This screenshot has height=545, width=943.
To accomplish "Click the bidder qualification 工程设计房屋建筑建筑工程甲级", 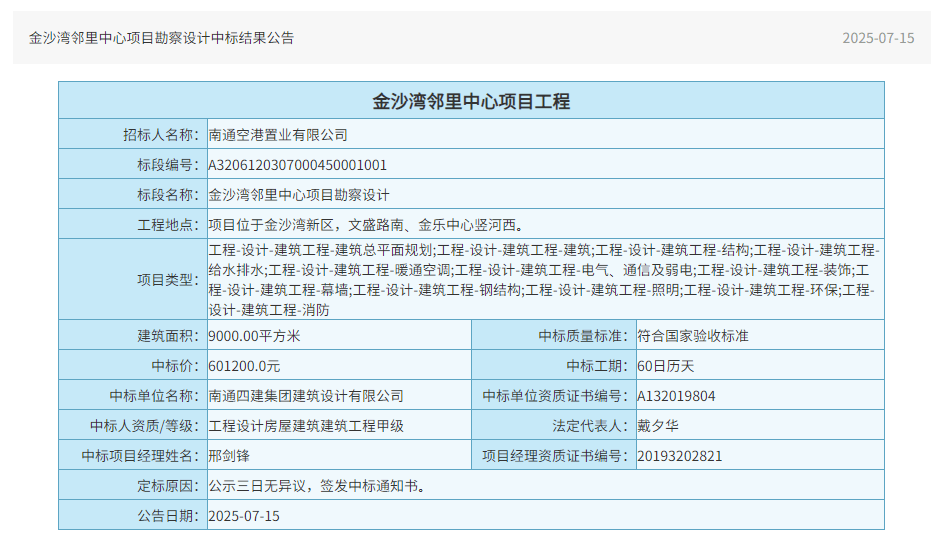I will pyautogui.click(x=306, y=426).
